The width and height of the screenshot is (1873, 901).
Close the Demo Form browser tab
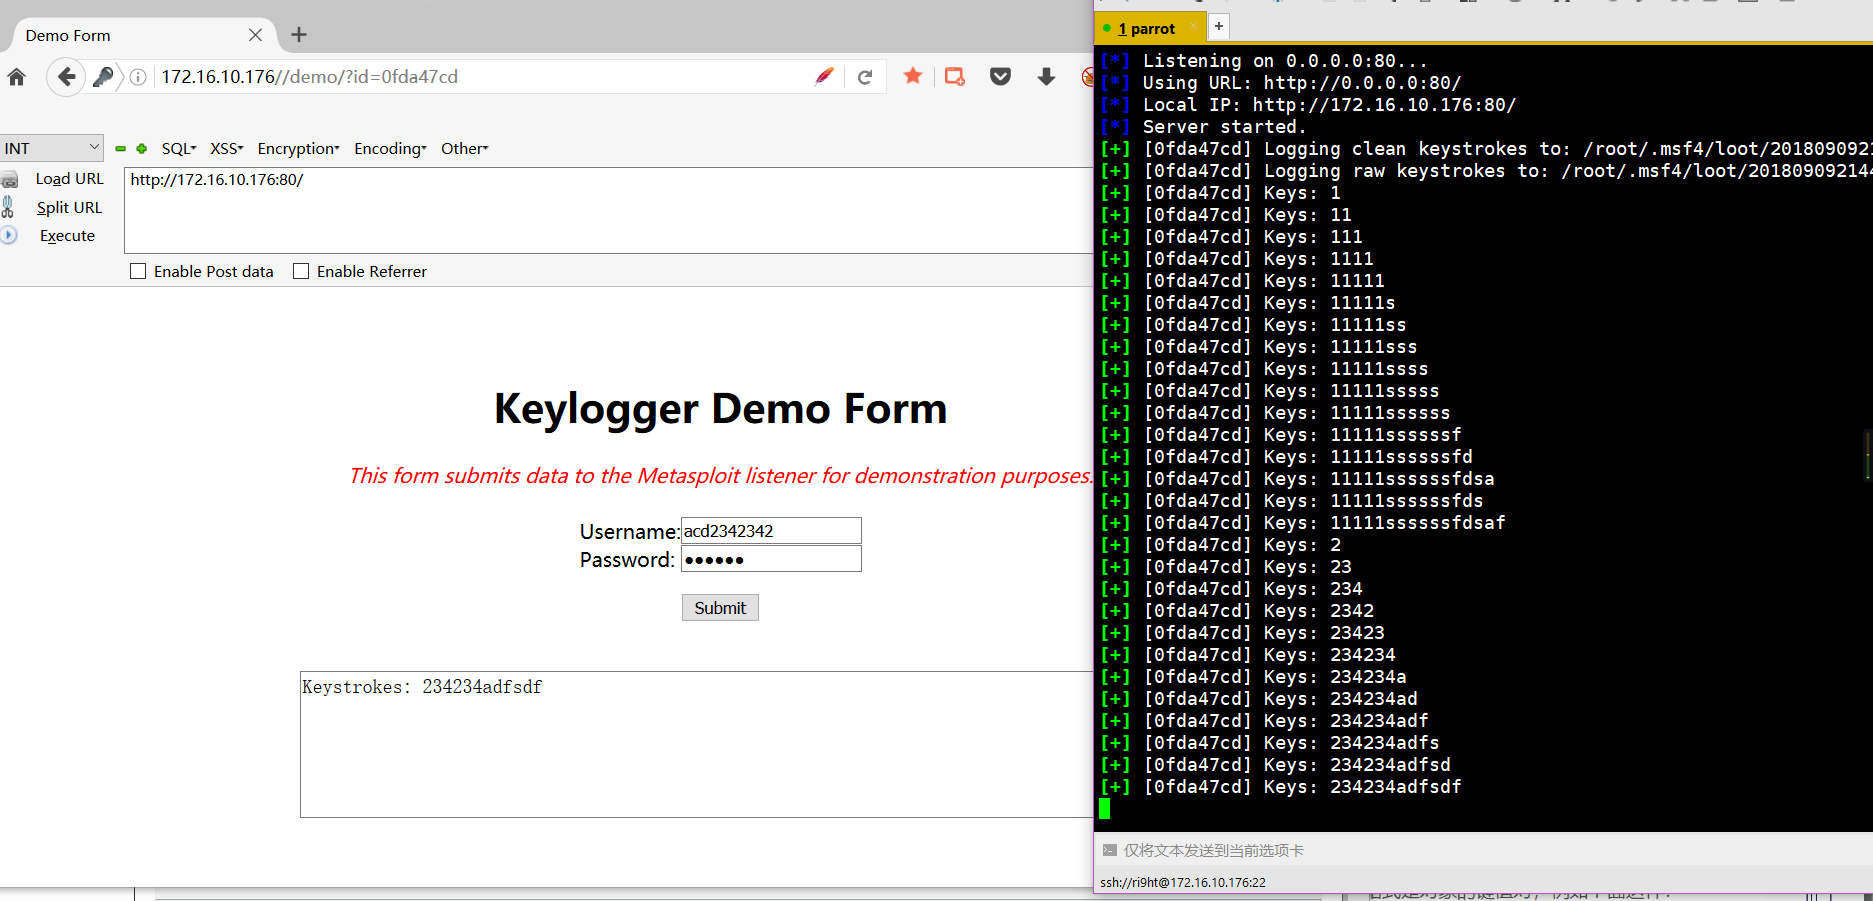point(255,35)
